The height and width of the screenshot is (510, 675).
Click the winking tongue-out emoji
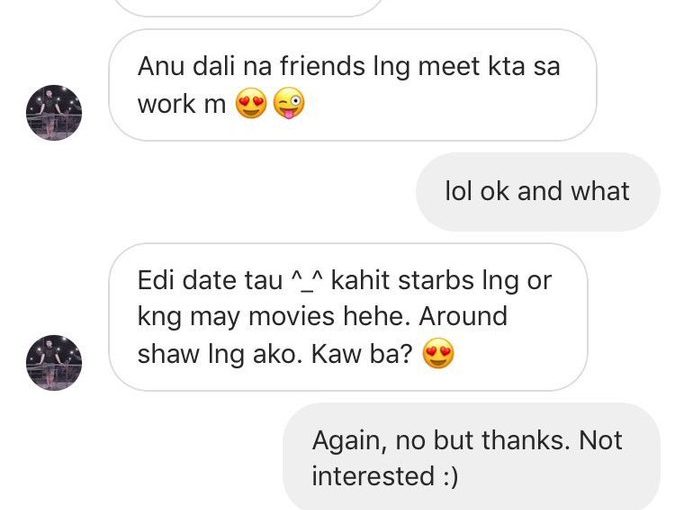(x=289, y=103)
